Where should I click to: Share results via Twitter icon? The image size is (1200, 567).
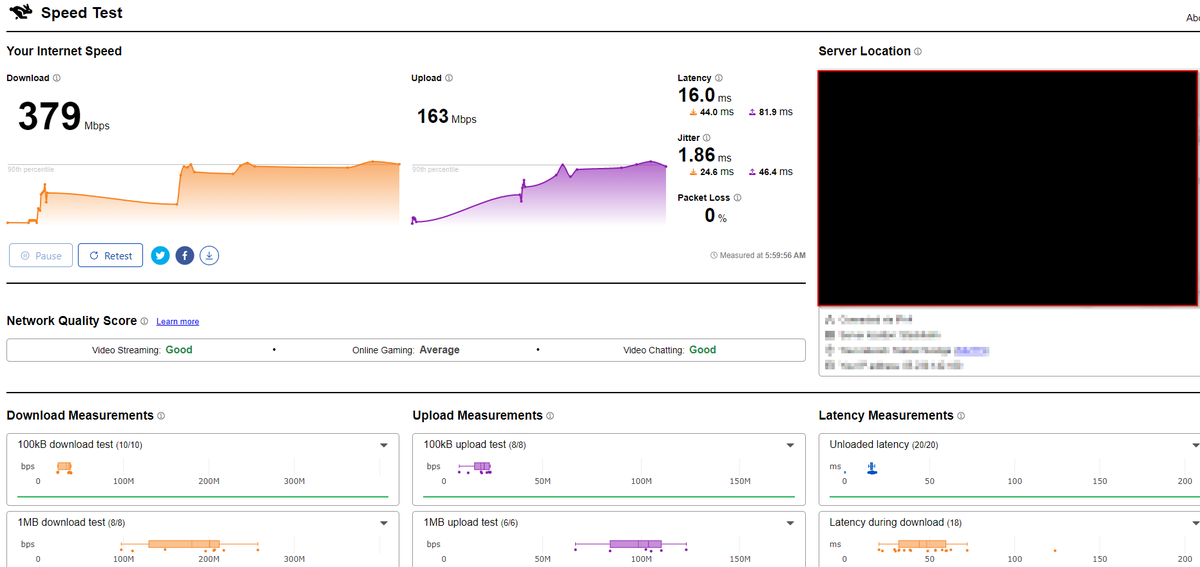pyautogui.click(x=160, y=256)
